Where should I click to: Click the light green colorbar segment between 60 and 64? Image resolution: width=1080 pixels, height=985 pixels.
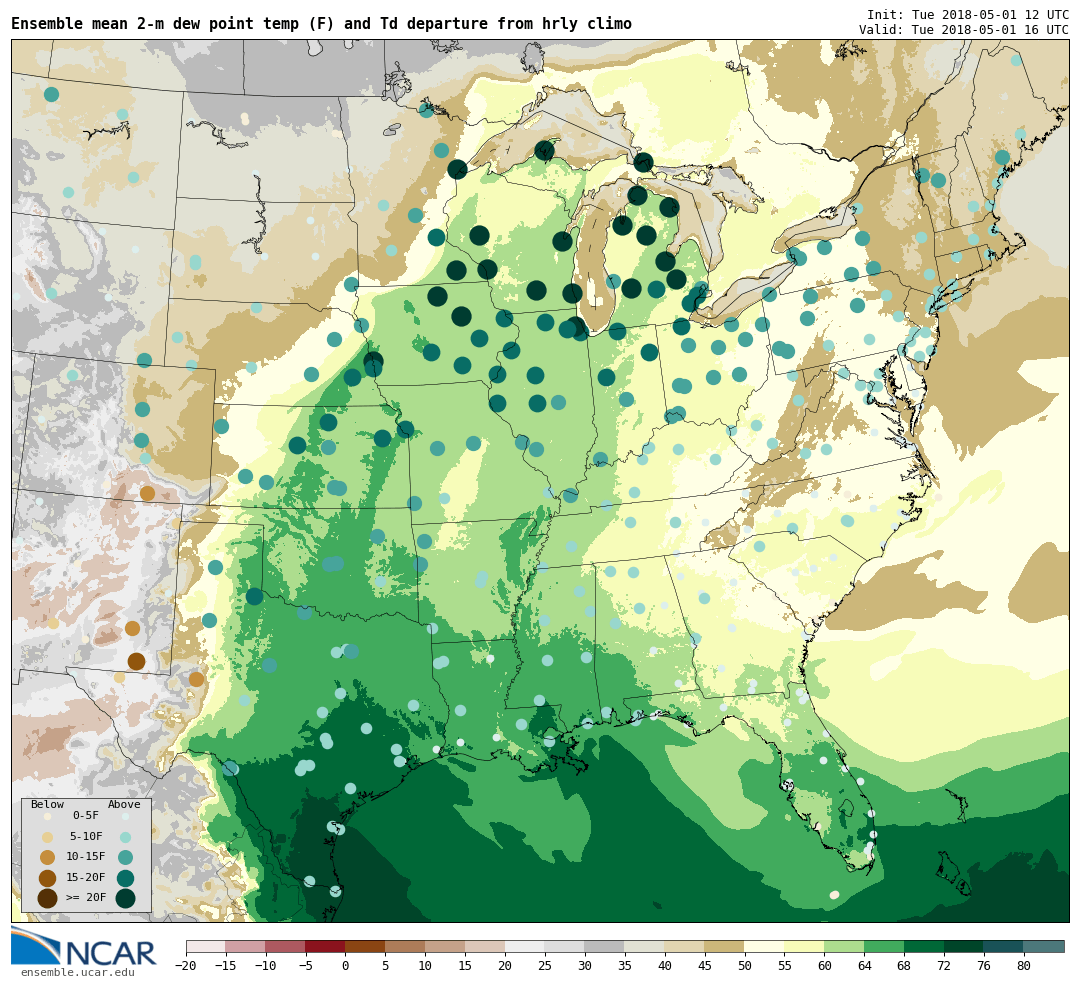[x=845, y=946]
